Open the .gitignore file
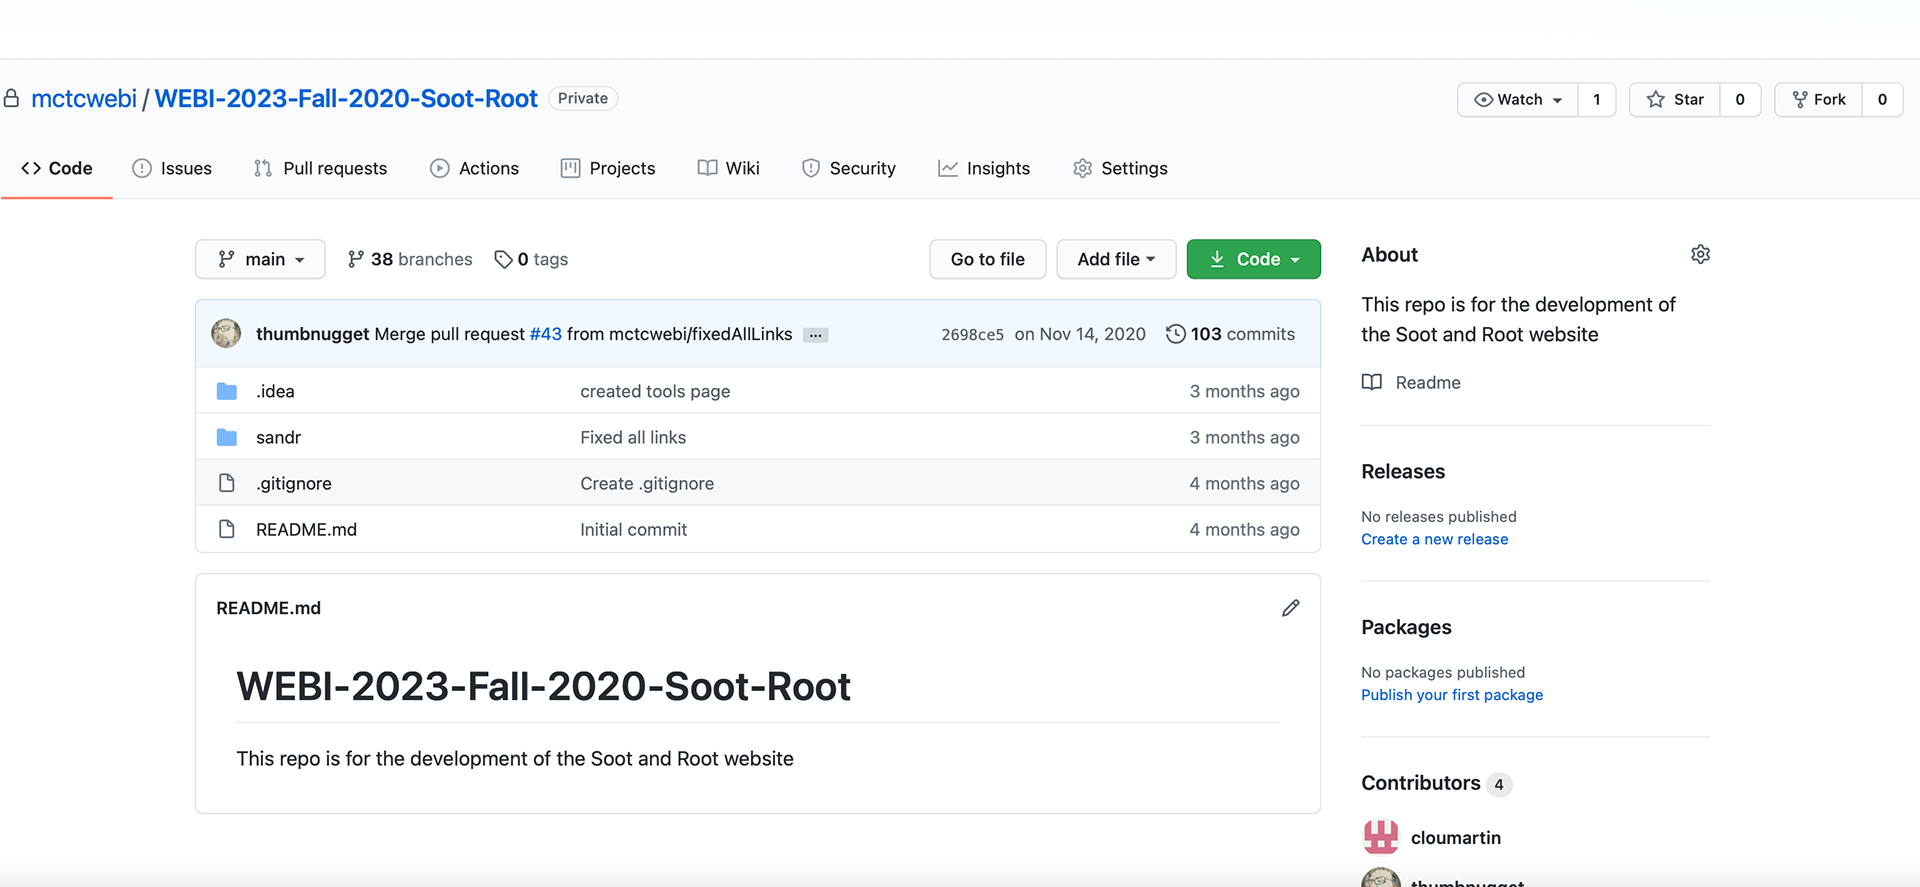Viewport: 1920px width, 887px height. point(293,483)
